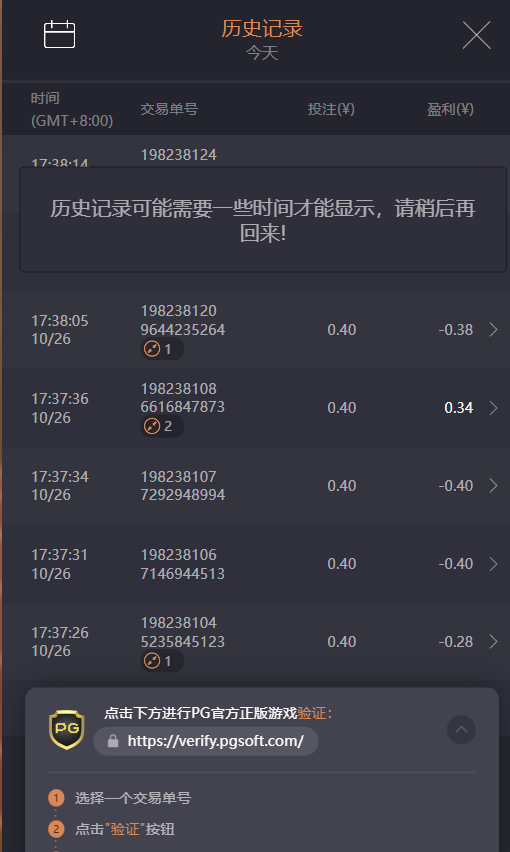The image size is (510, 852).
Task: Click free-spin badge on transaction 9644235264
Action: 162,349
